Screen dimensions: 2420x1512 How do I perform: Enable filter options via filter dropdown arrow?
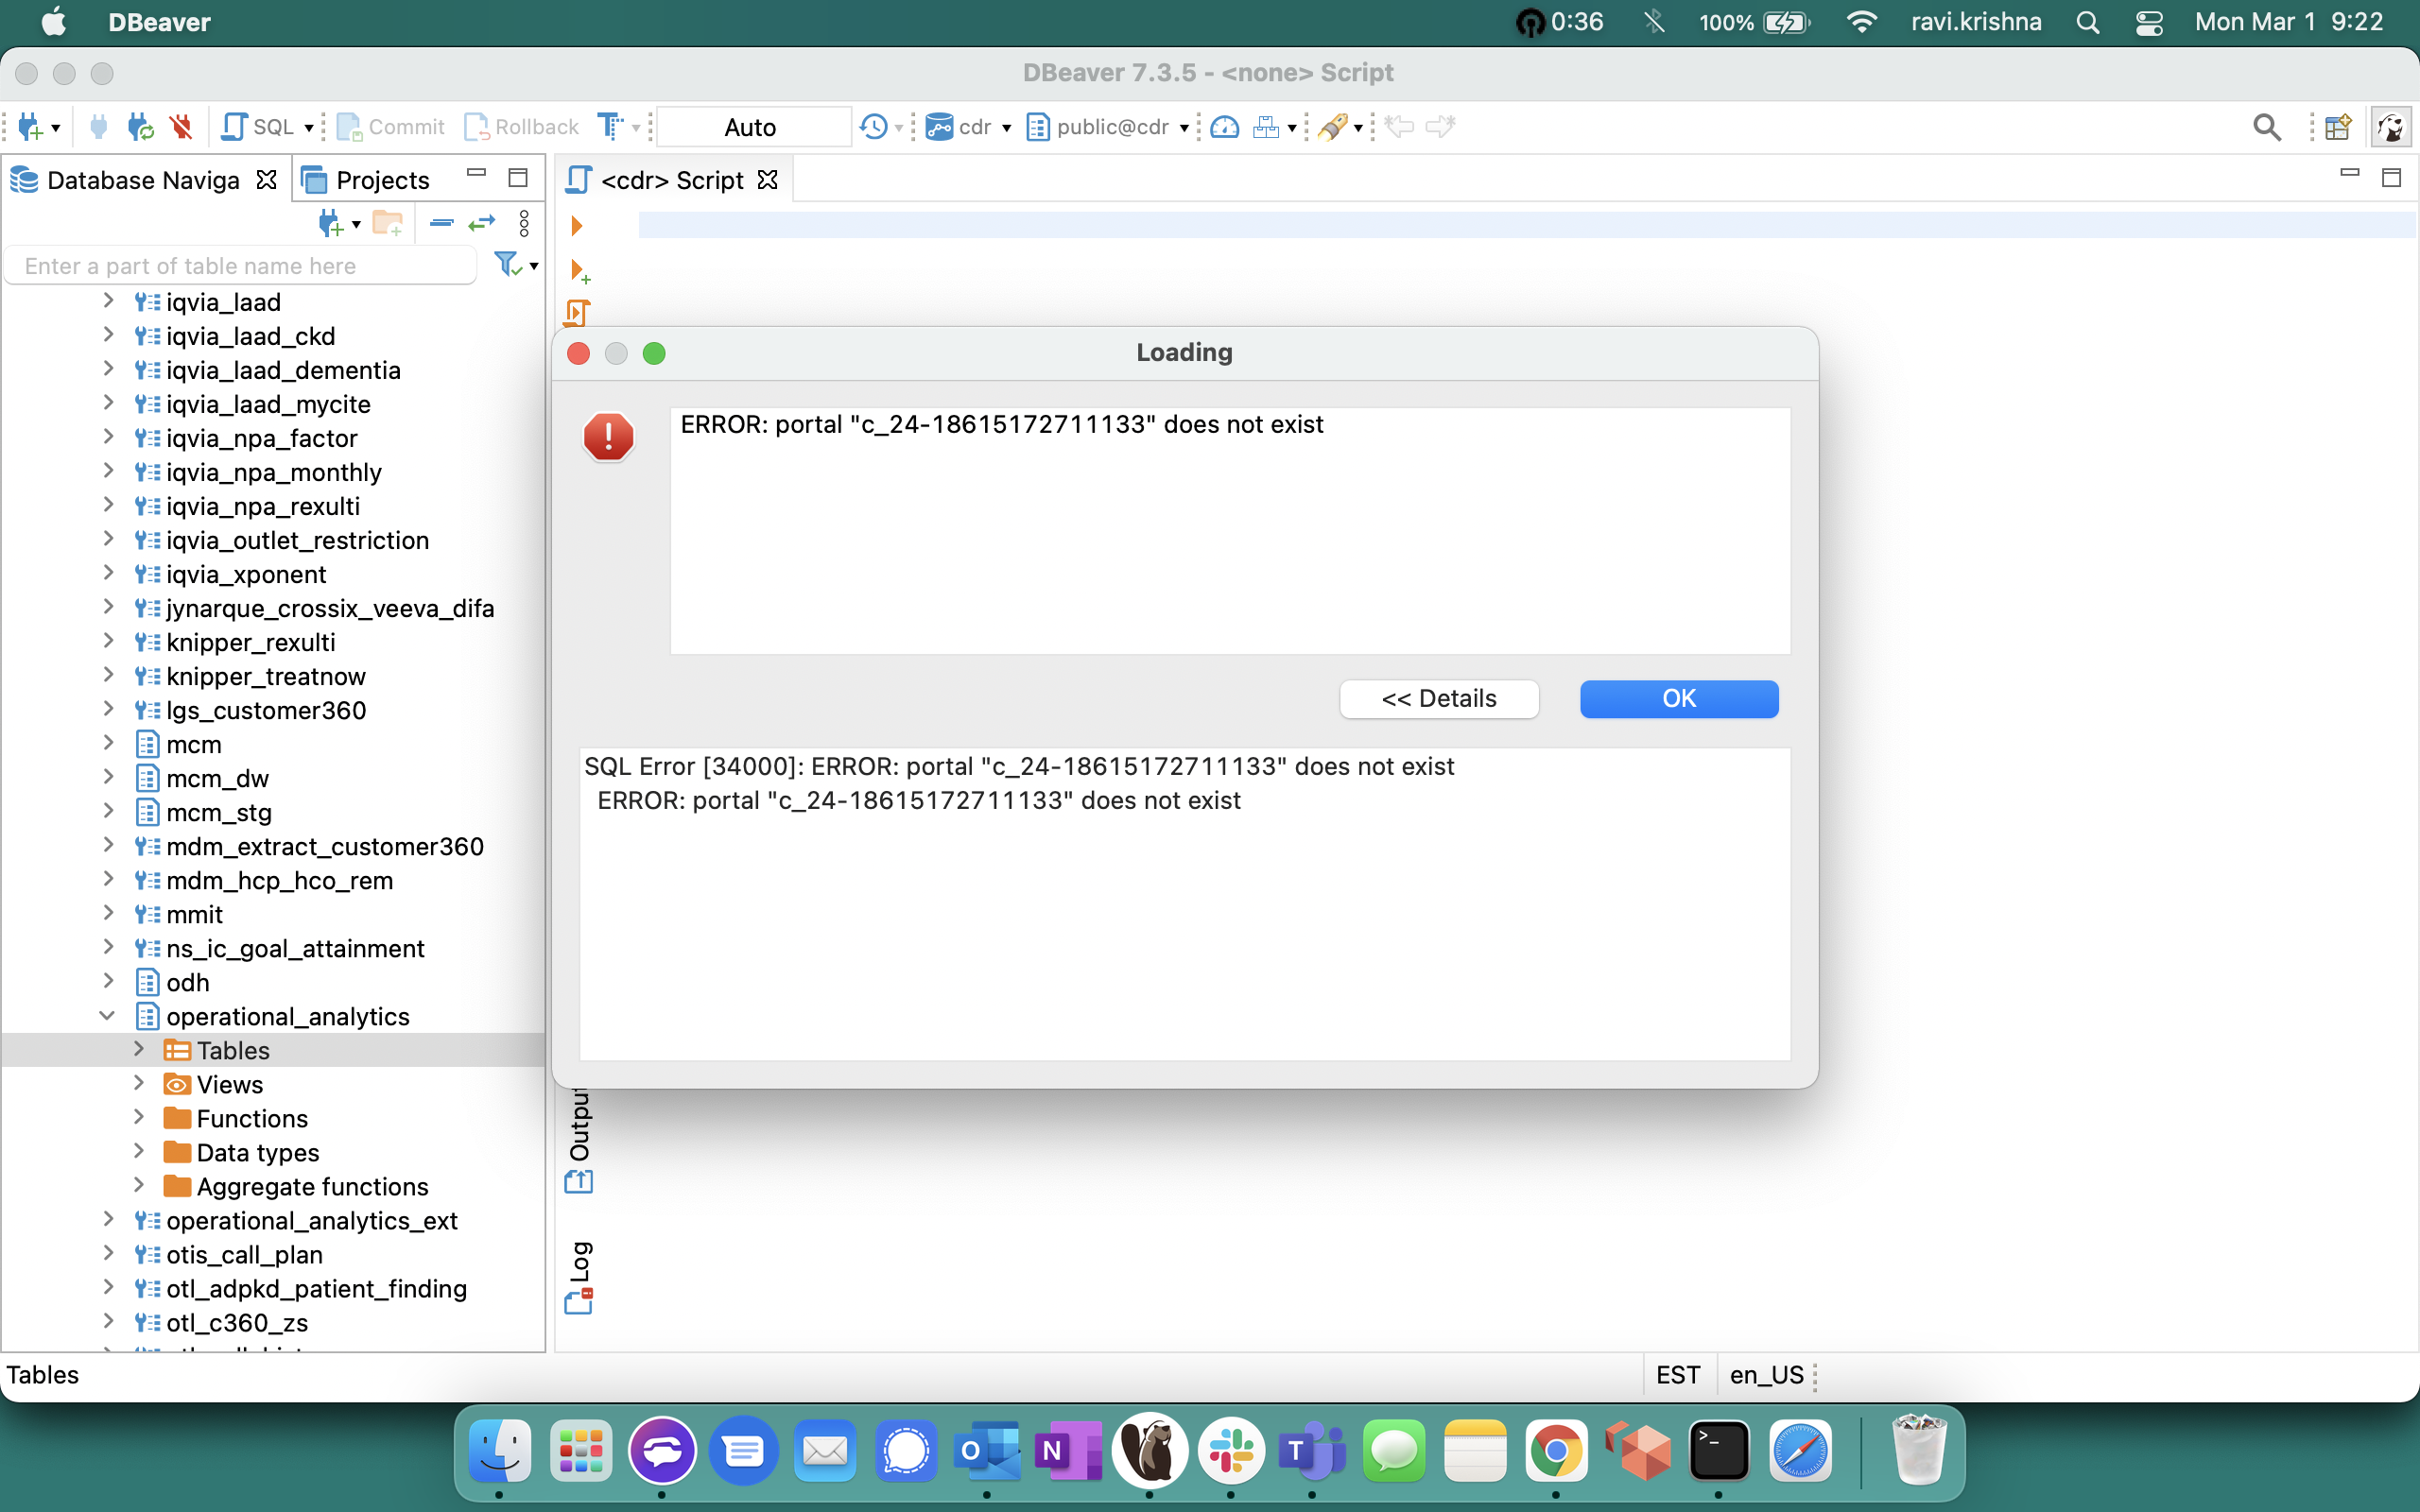point(533,266)
